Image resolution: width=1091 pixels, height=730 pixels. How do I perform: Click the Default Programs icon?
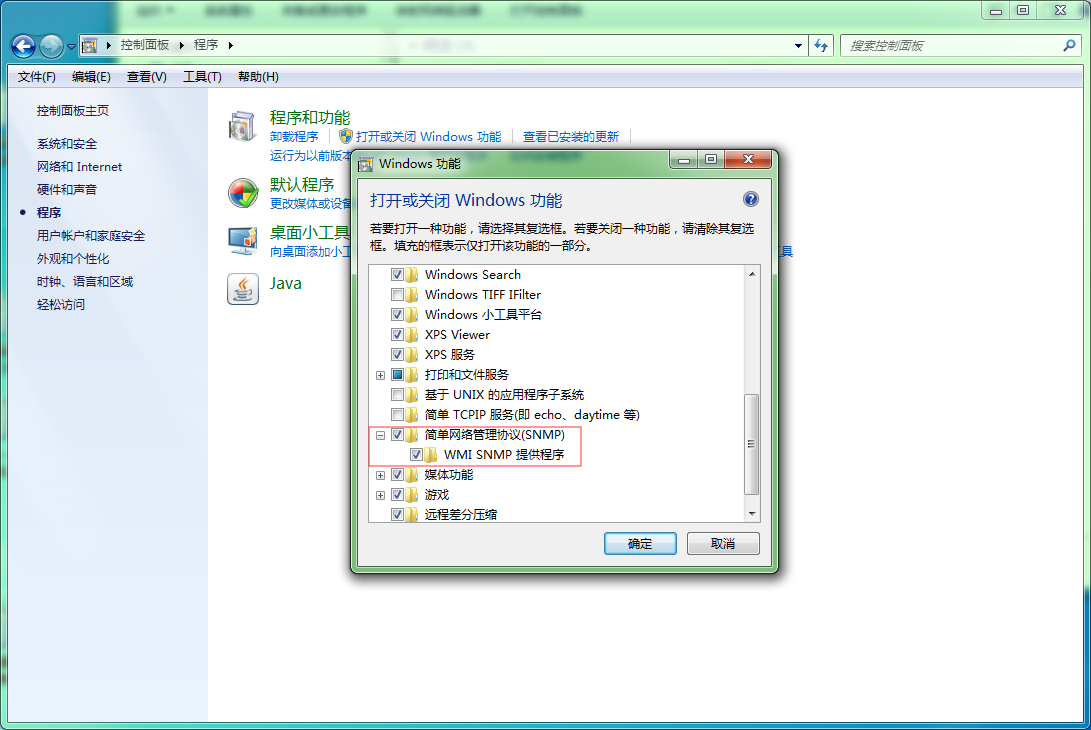point(243,193)
